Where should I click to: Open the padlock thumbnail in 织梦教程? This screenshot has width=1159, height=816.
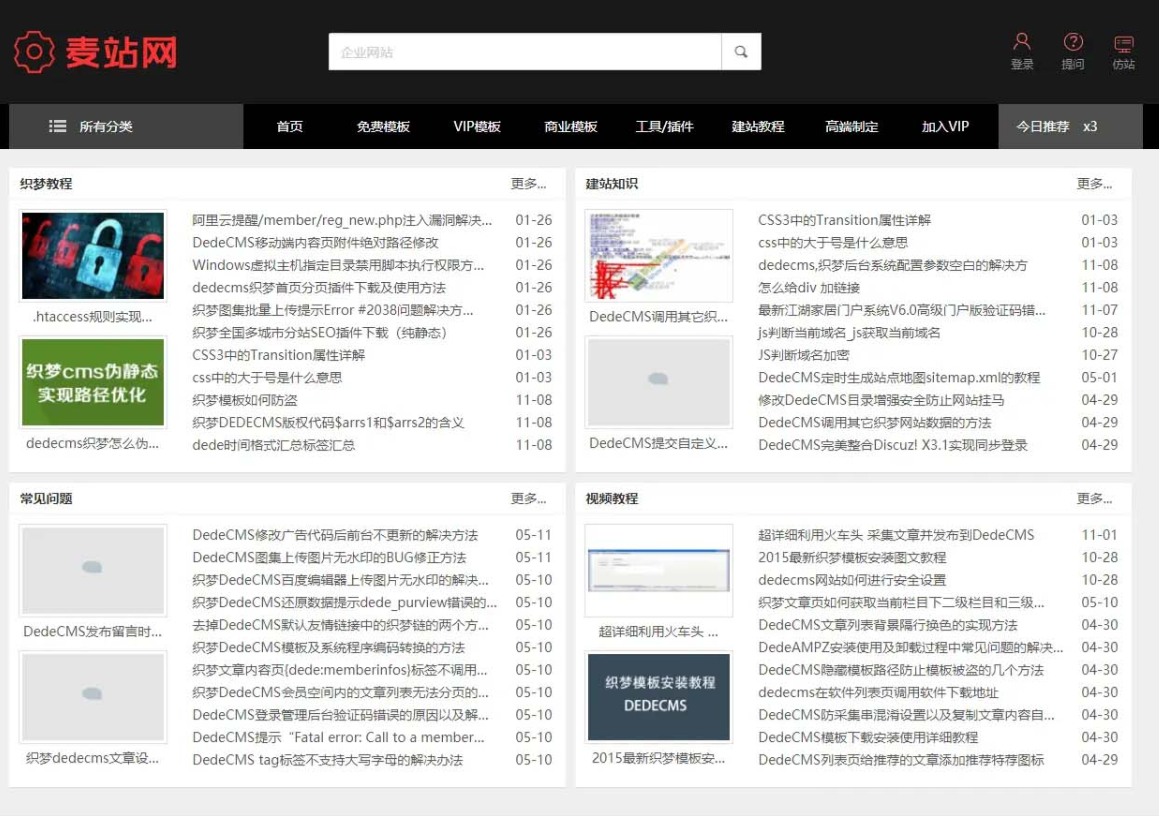click(x=93, y=256)
